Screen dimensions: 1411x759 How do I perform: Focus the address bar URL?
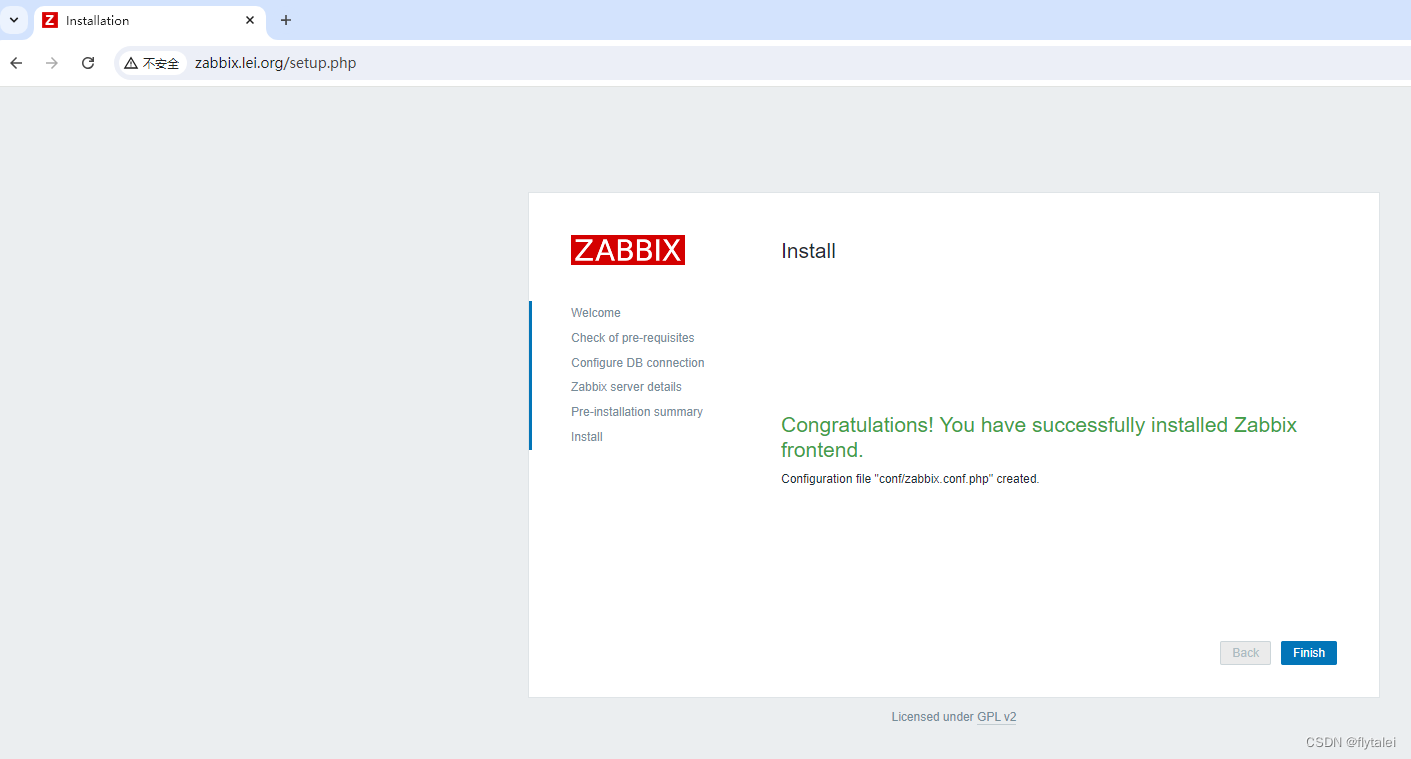click(275, 63)
